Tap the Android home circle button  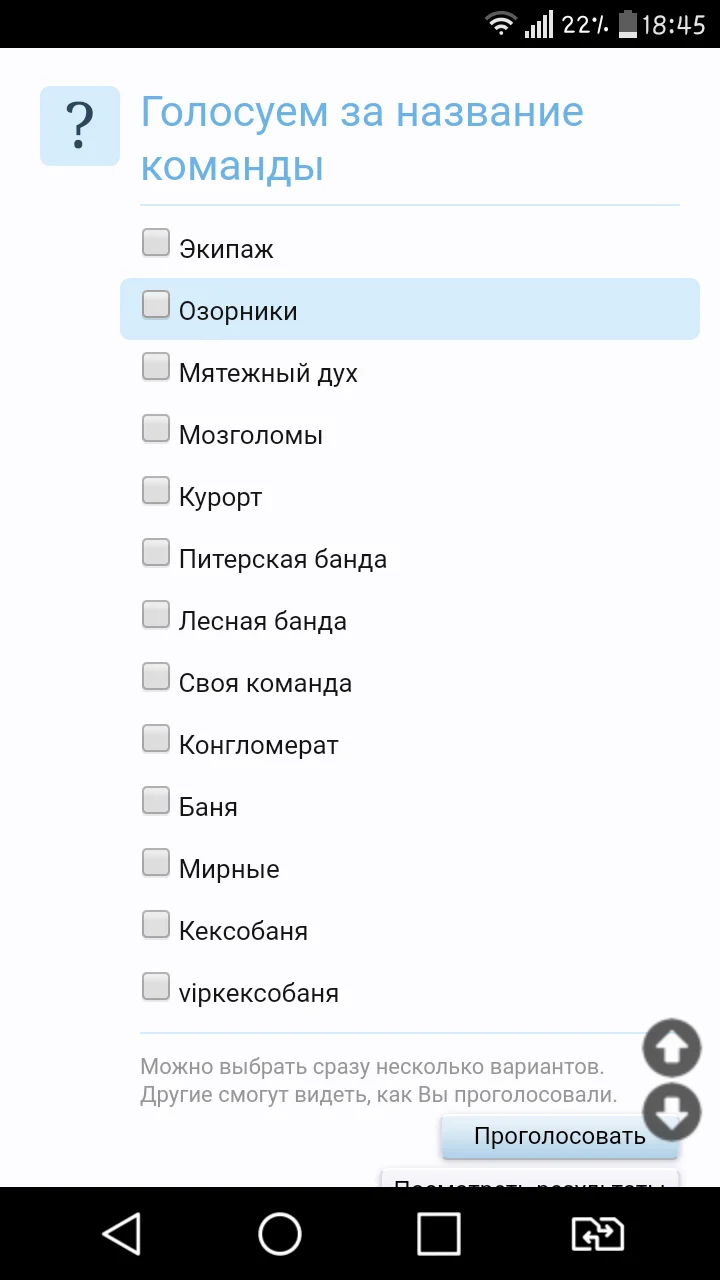click(x=280, y=1234)
